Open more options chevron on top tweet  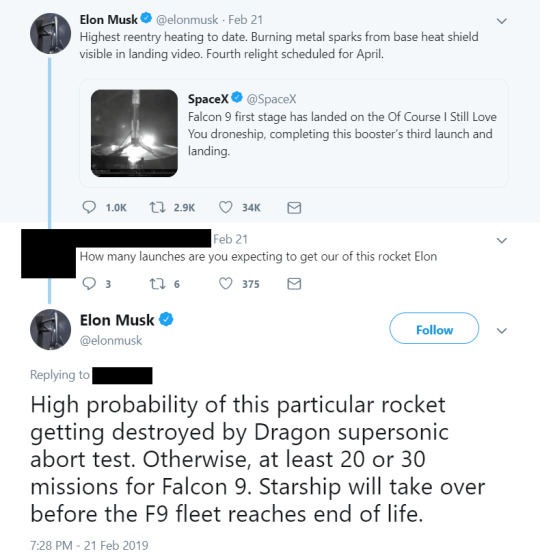[x=502, y=21]
